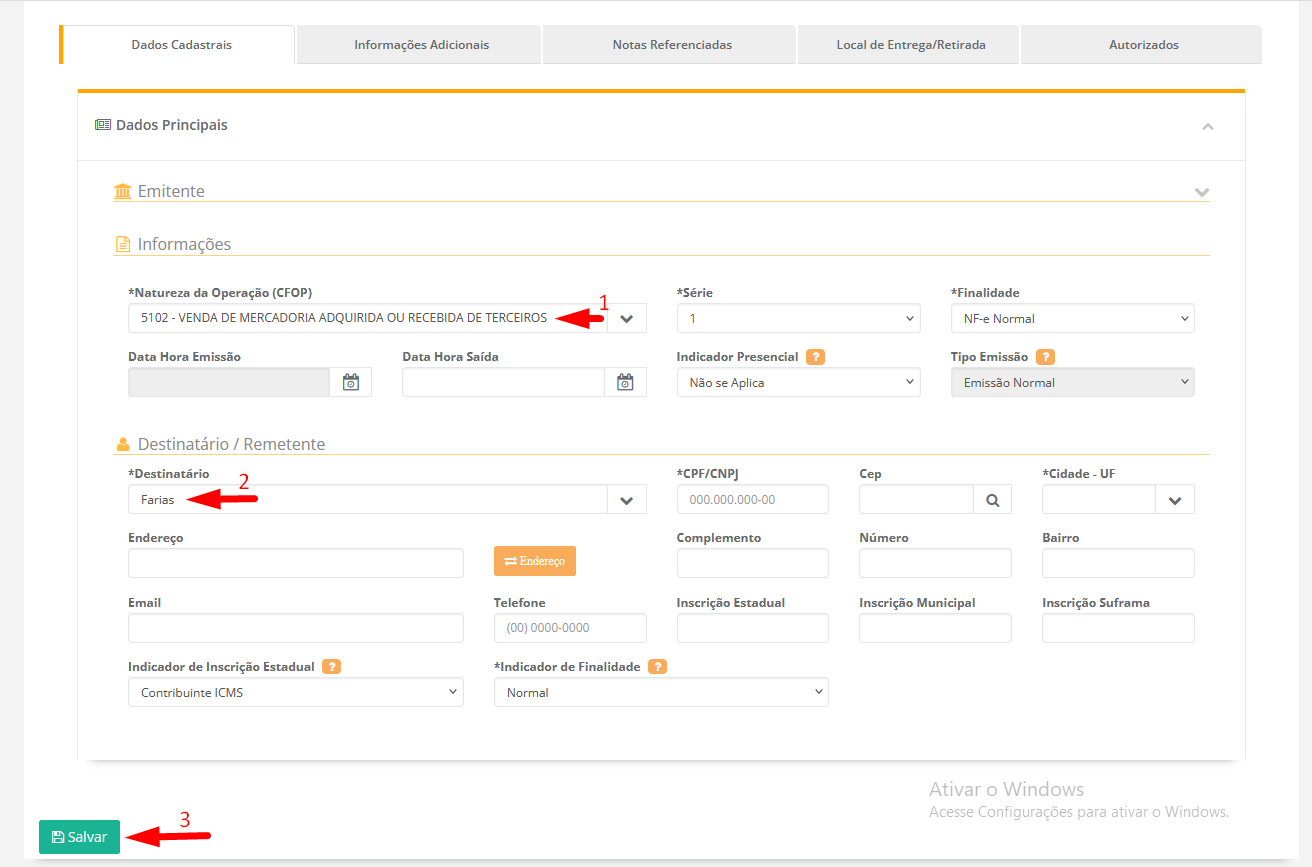Open Local de Entrega/Retirada tab
Viewport: 1312px width, 867px height.
tap(910, 45)
